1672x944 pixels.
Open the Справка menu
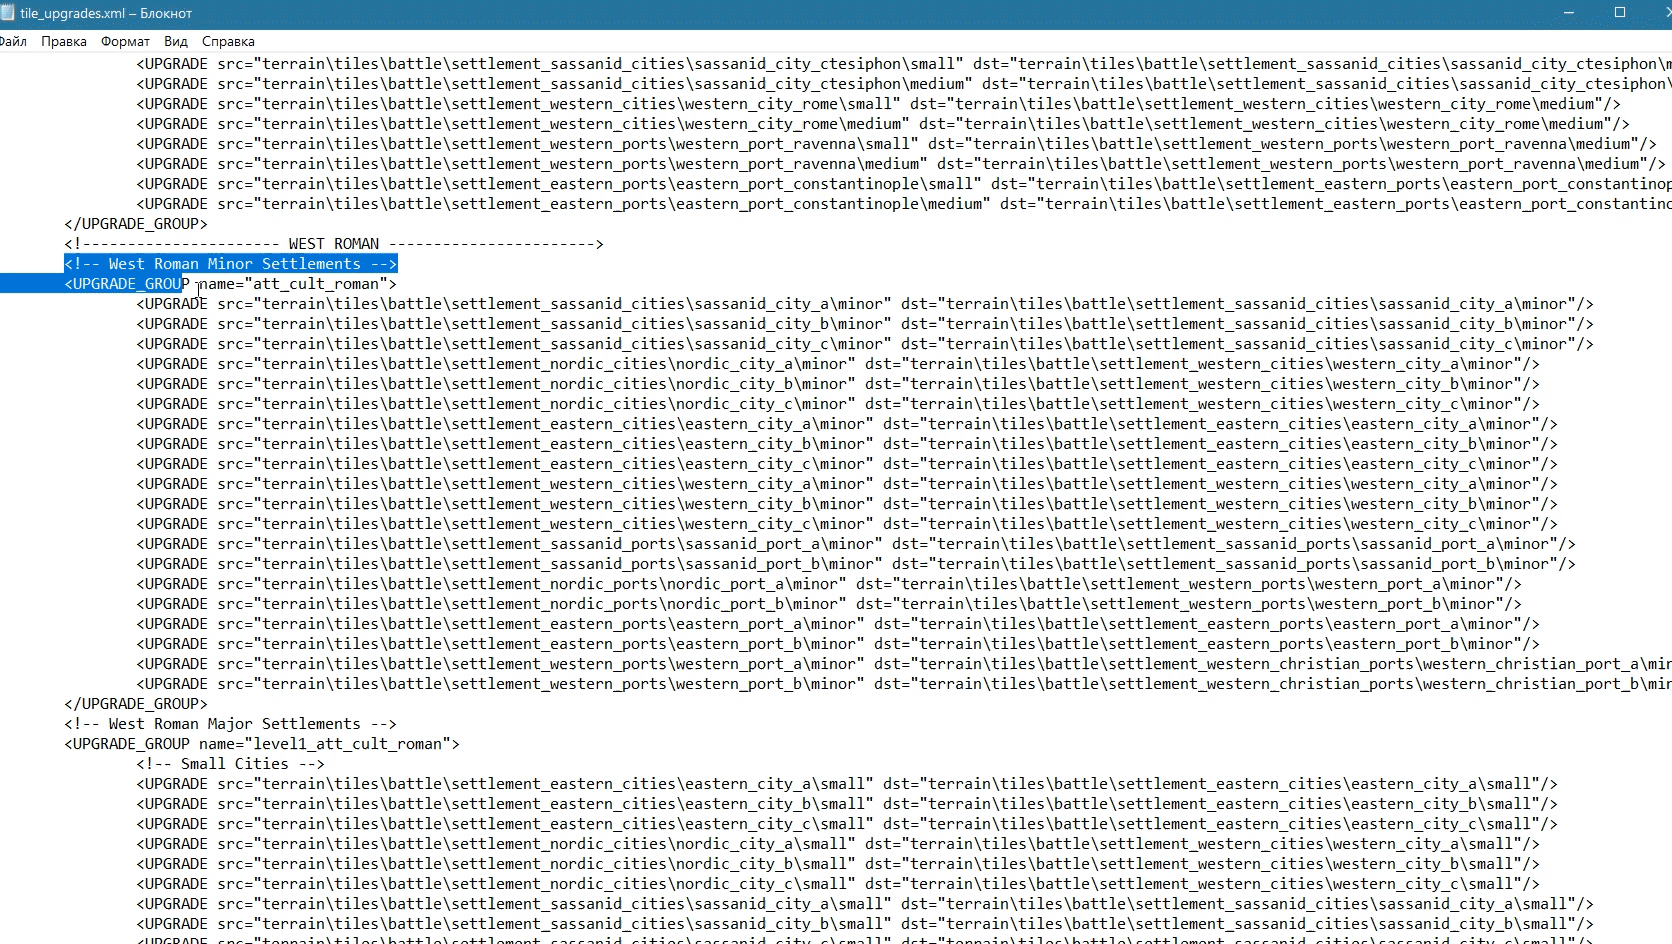coord(228,41)
